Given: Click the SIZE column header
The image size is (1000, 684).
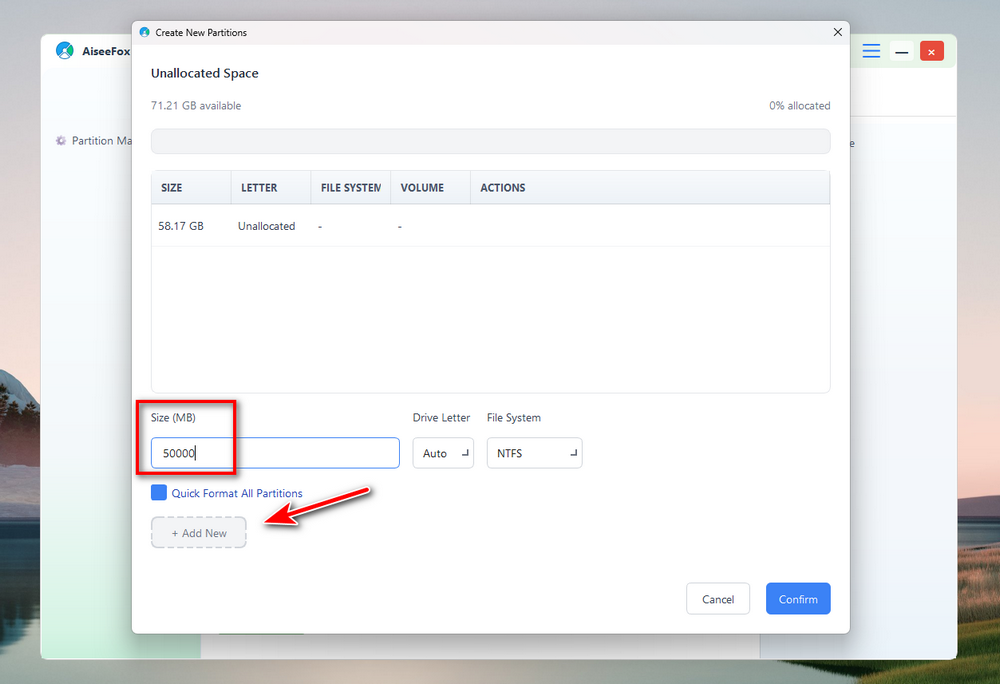Looking at the screenshot, I should coord(171,188).
